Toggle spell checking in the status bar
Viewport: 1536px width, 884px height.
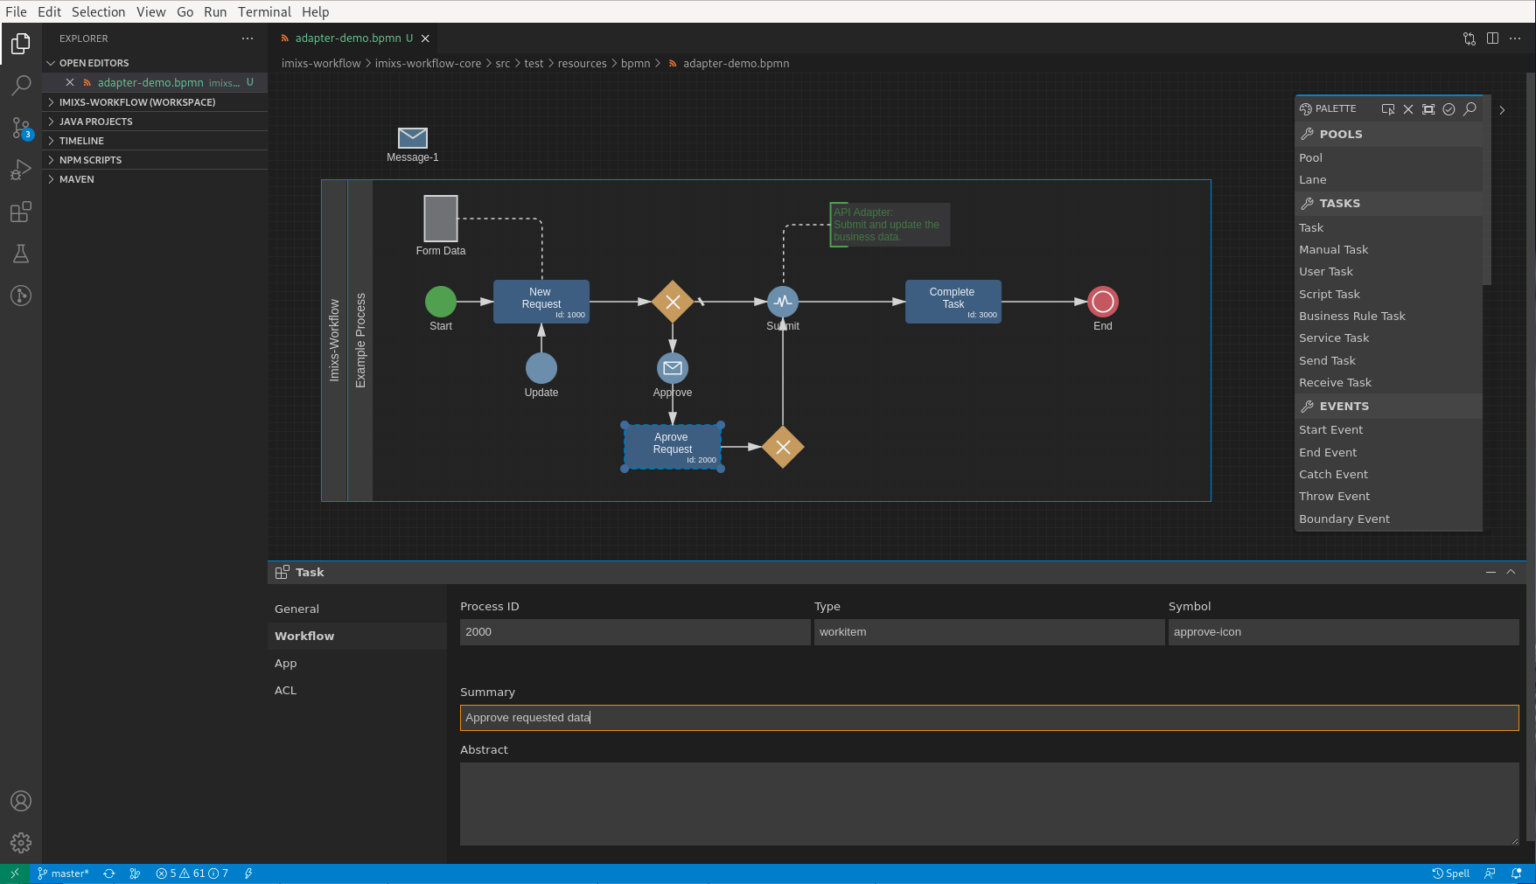(1451, 873)
